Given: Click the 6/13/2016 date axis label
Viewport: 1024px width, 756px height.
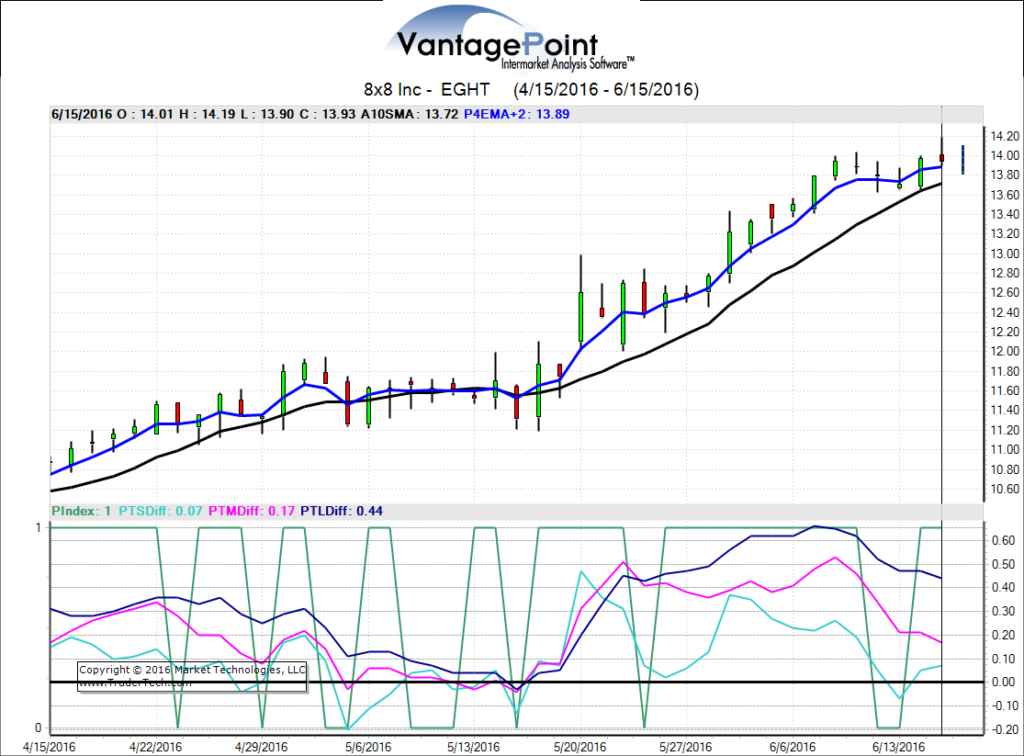Looking at the screenshot, I should point(899,747).
